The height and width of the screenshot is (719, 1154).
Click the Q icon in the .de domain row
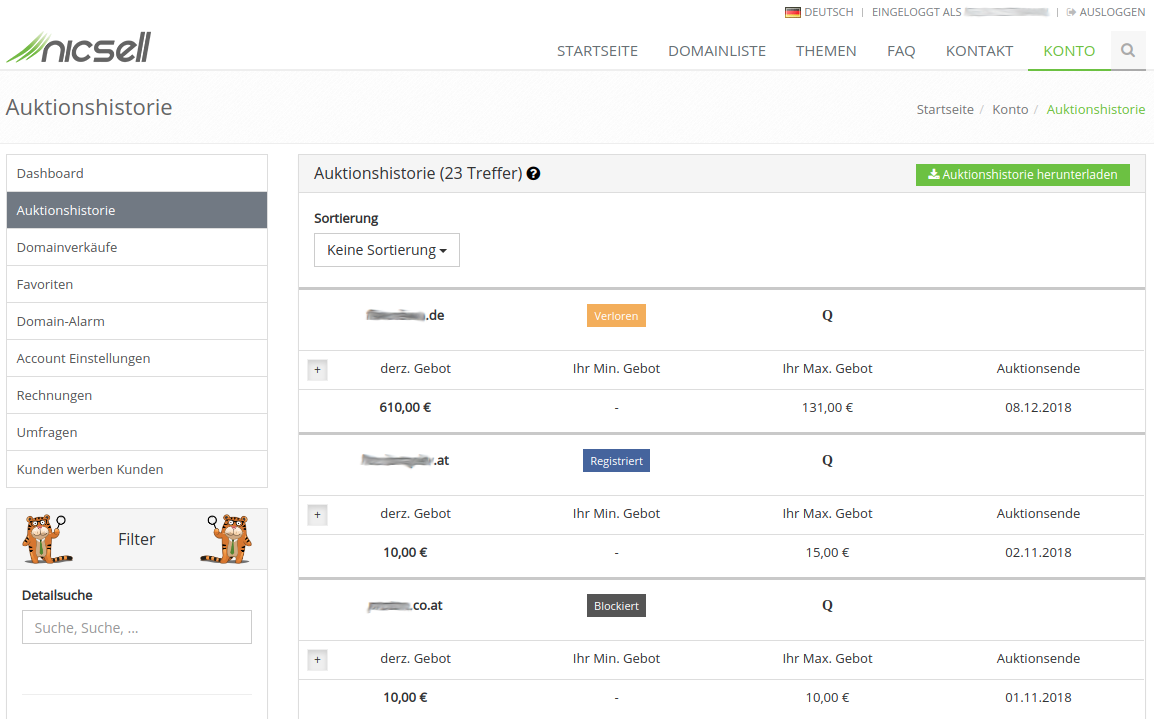click(827, 316)
